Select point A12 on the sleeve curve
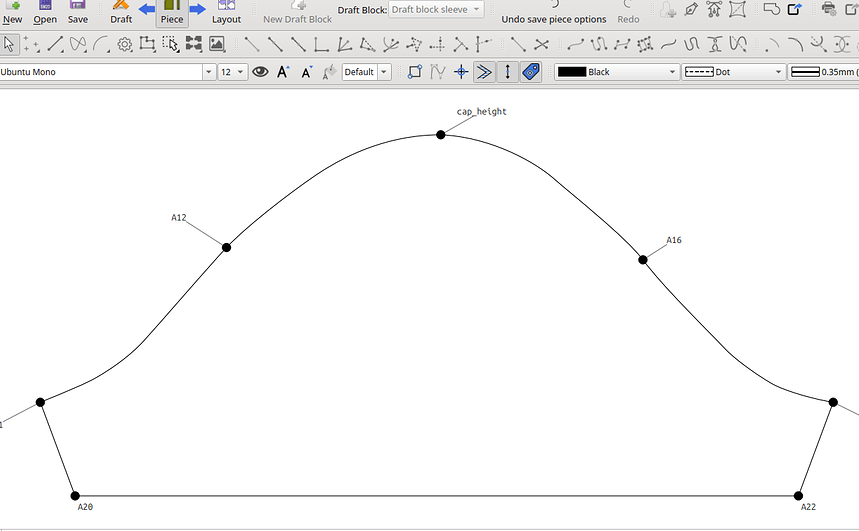This screenshot has height=531, width=859. 226,247
